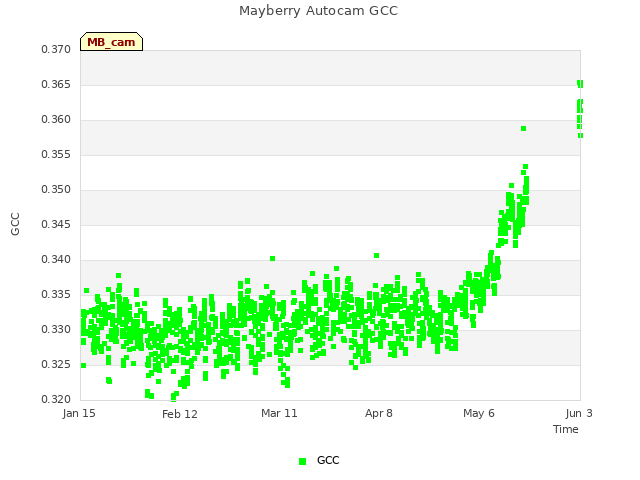This screenshot has height=480, width=640.
Task: Click the vertical GCC y-axis title
Action: [x=15, y=224]
